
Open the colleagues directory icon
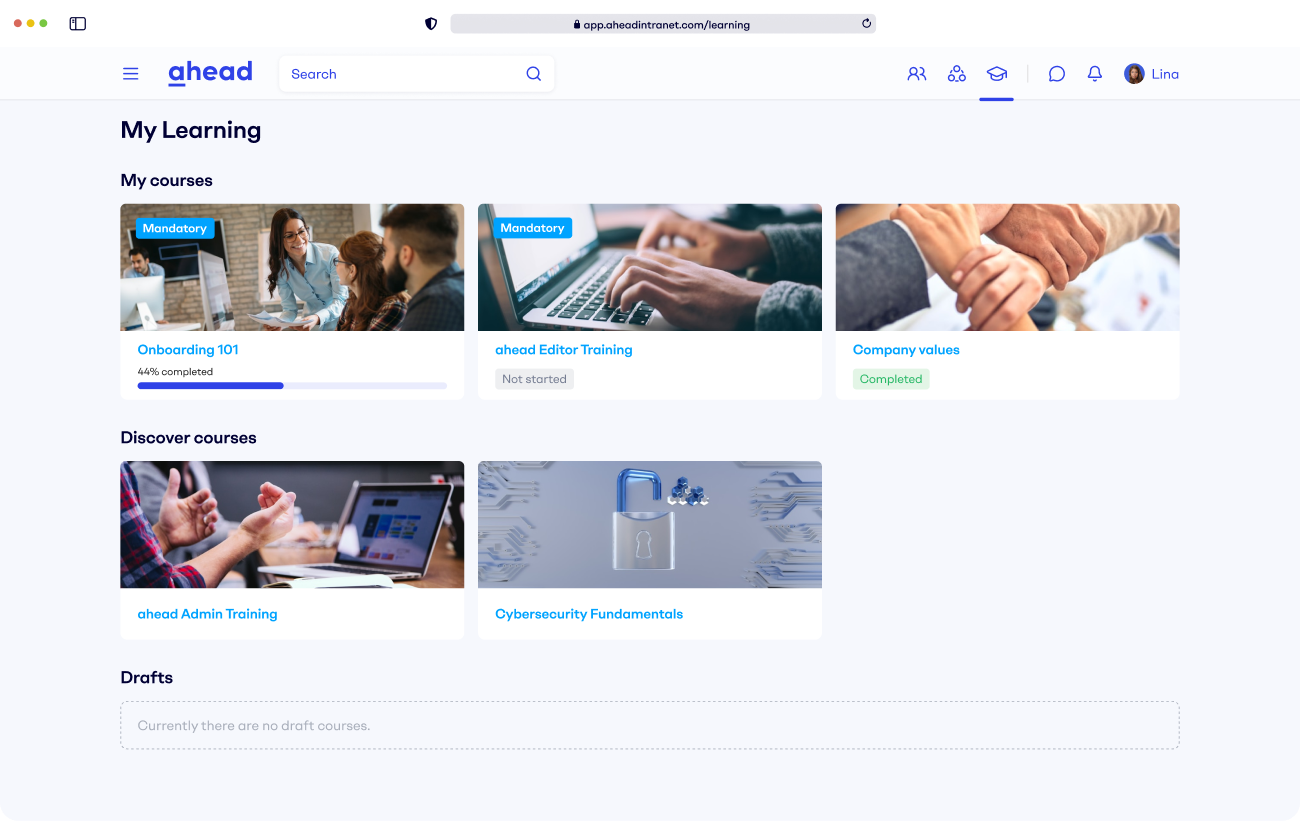(917, 73)
